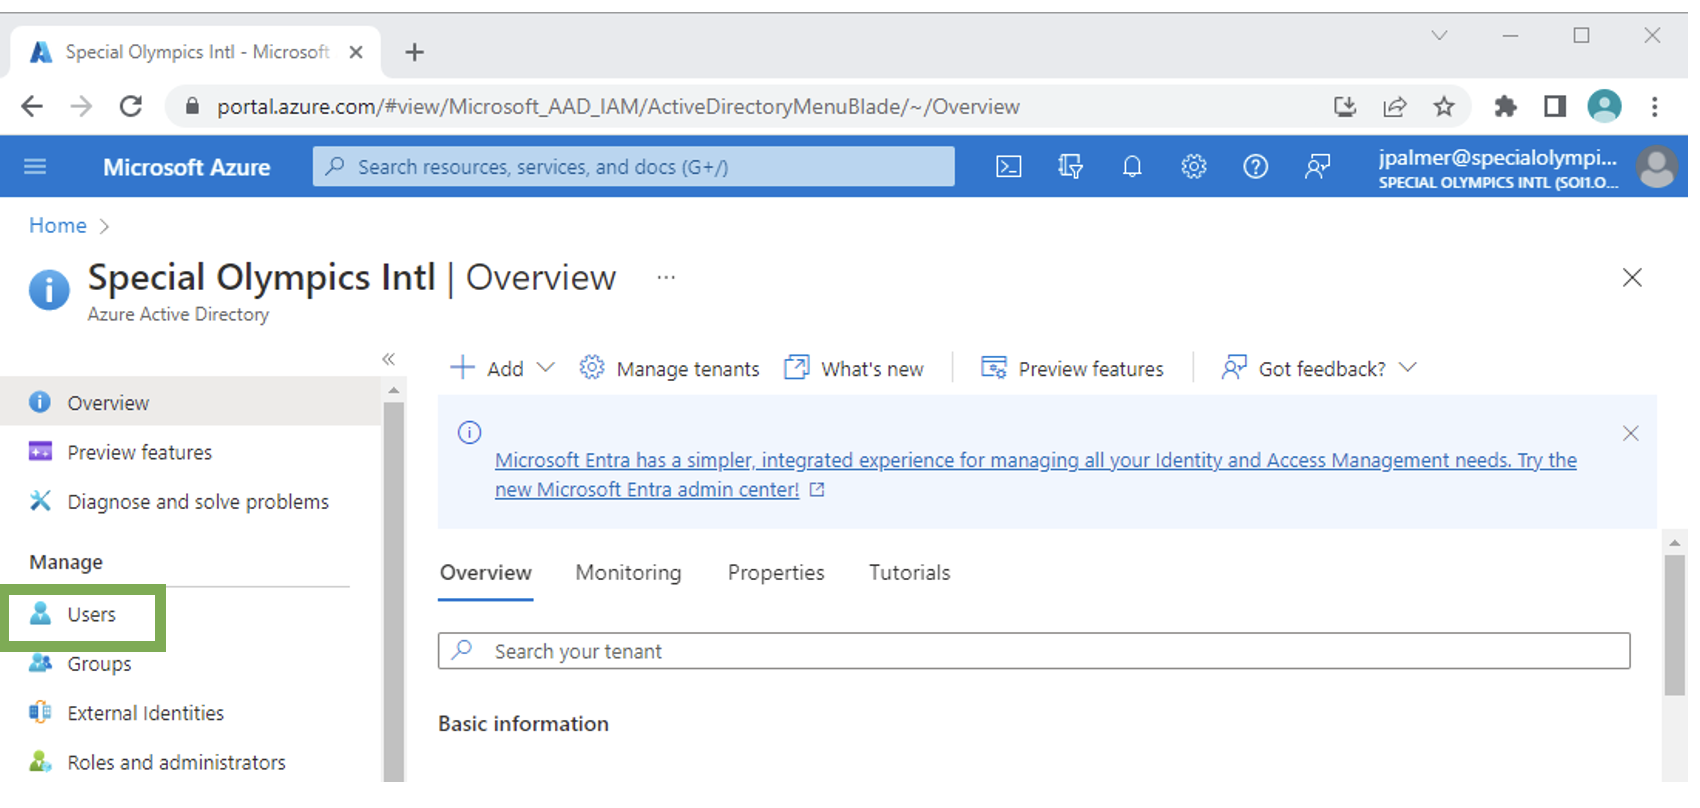Click the install app icon in address bar
Screen dimensions: 1700x808
[1346, 106]
